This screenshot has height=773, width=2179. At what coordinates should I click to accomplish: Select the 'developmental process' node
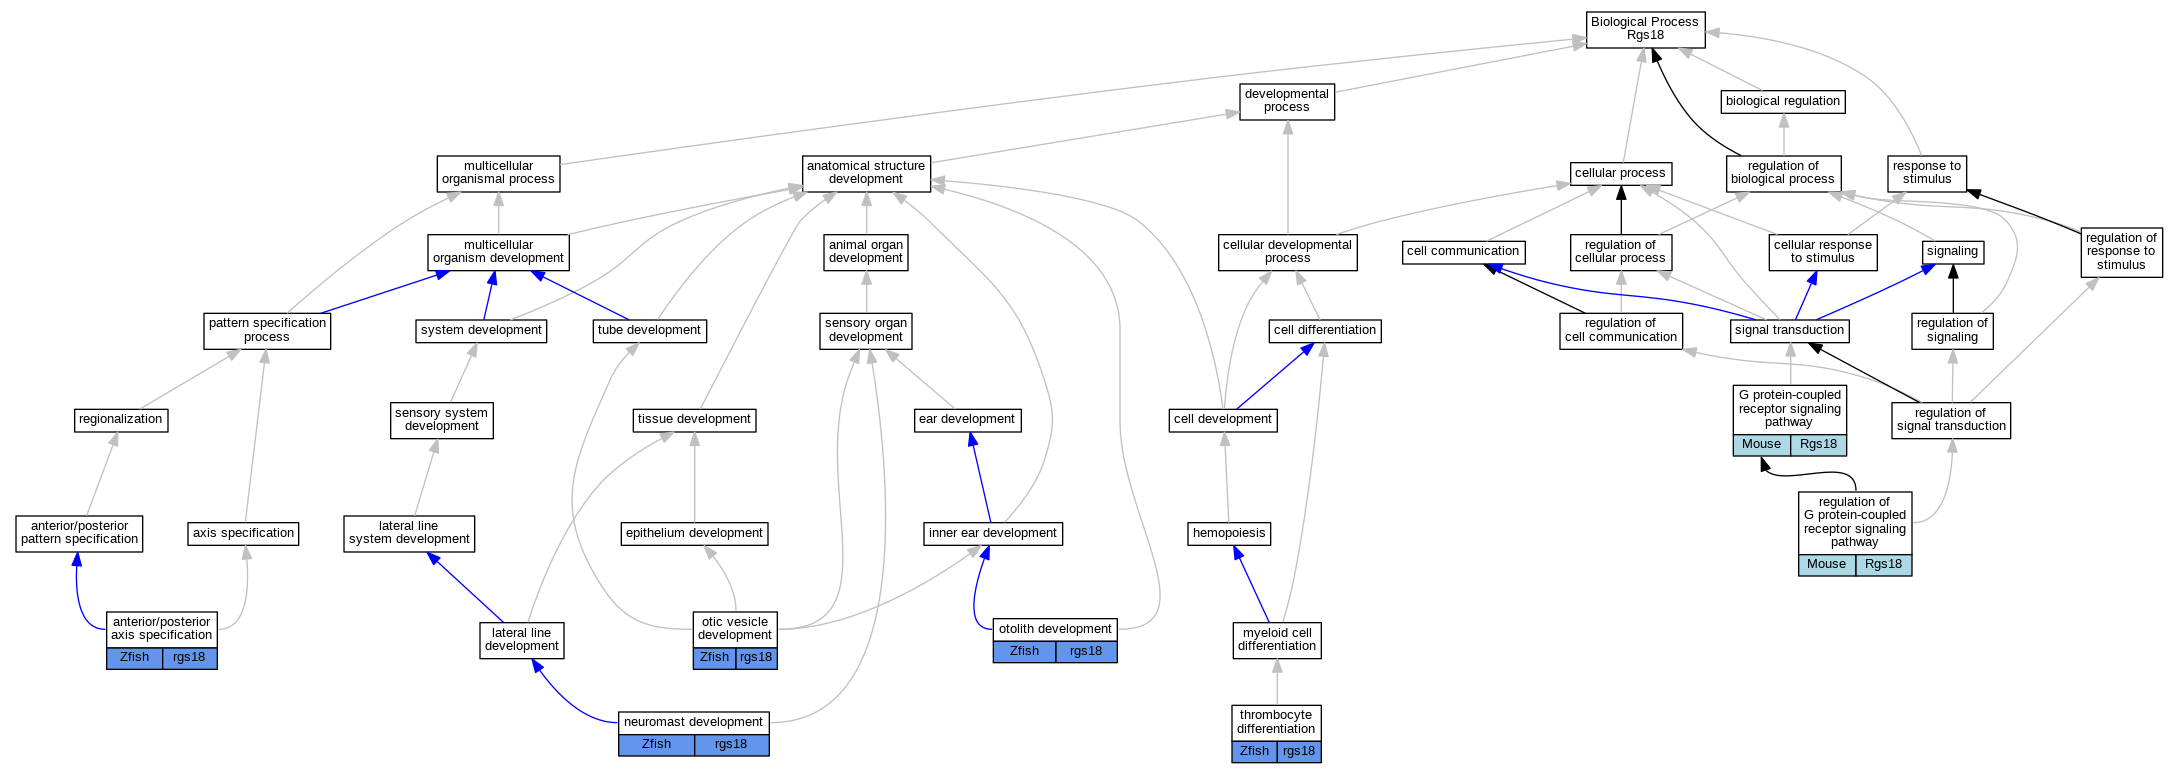tap(1287, 101)
